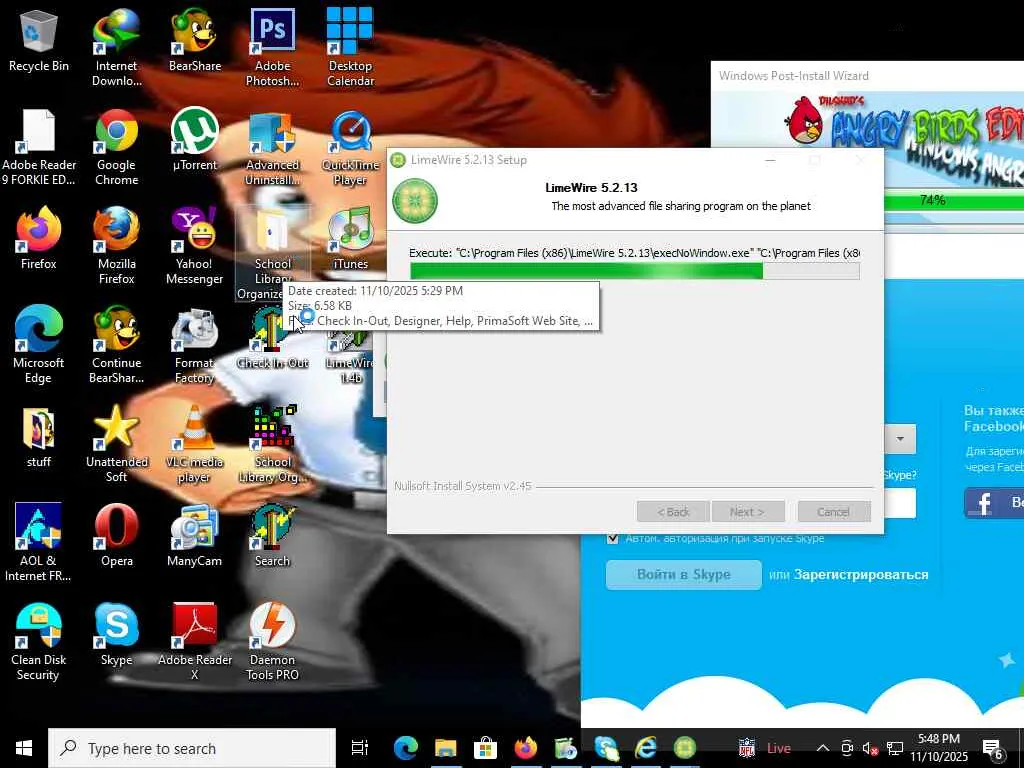Viewport: 1024px width, 768px height.
Task: Select the Mozilla Firefox desktop shortcut
Action: point(116,246)
